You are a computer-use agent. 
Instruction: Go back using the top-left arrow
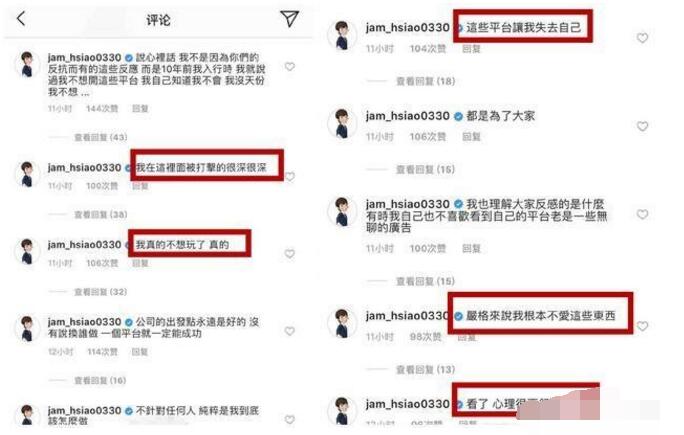tap(21, 19)
